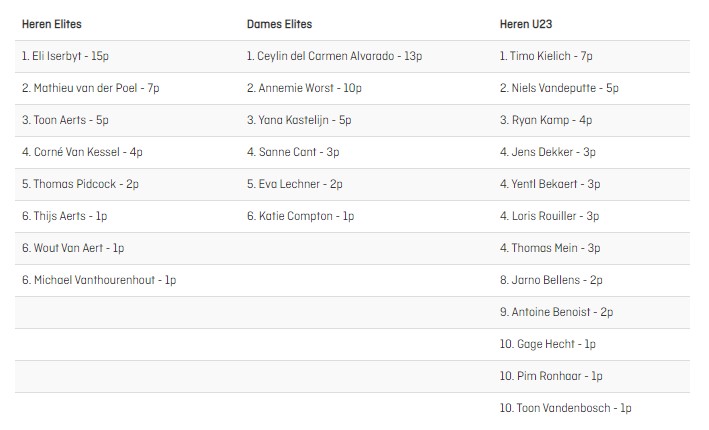
Task: Select the Dames Elites column header
Action: [279, 24]
